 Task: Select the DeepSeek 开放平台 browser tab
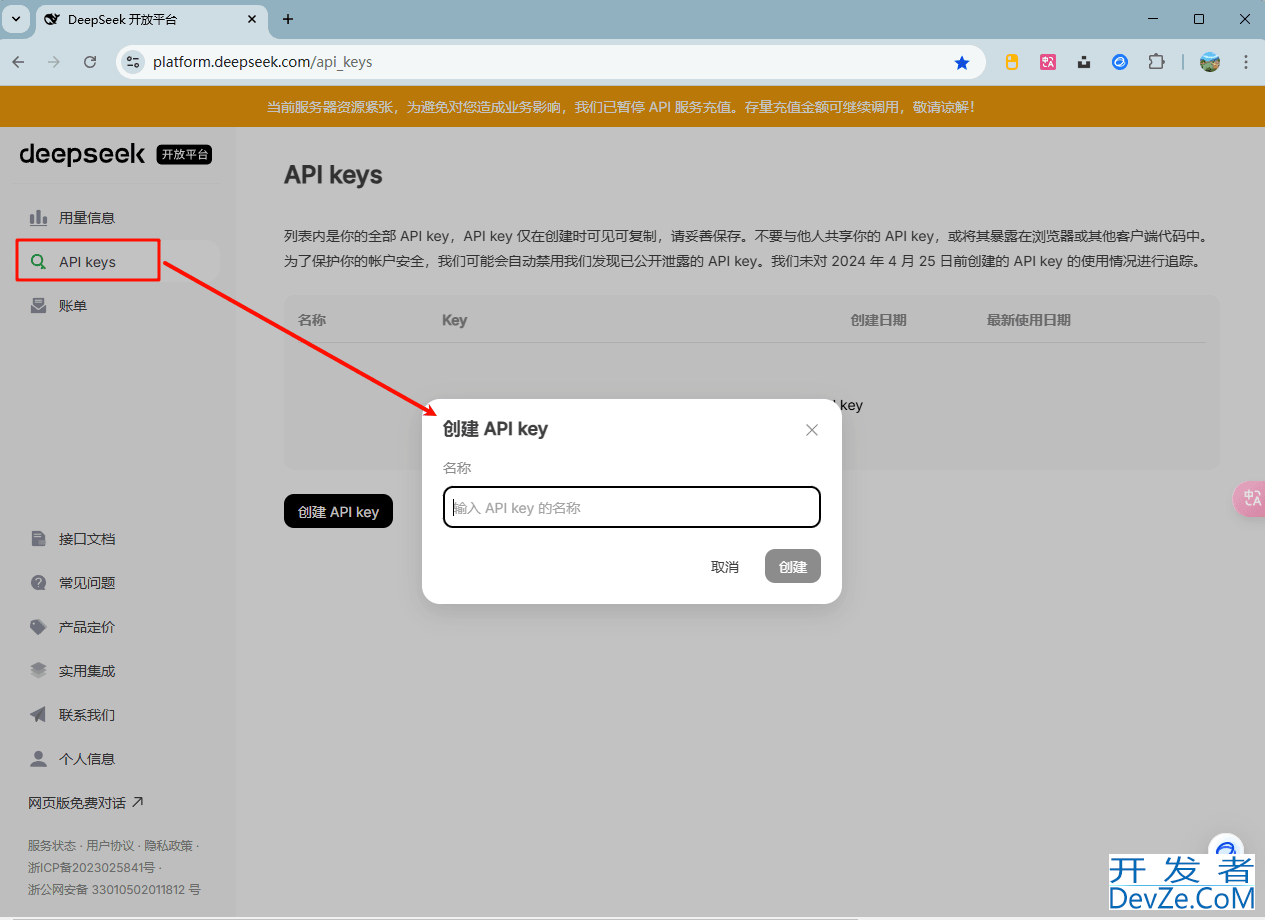[x=150, y=19]
